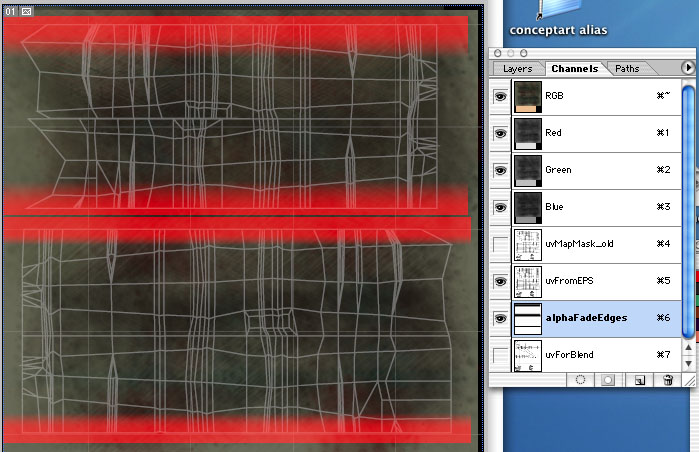Show the uvMapMask_old channel
The width and height of the screenshot is (699, 452).
[x=501, y=245]
